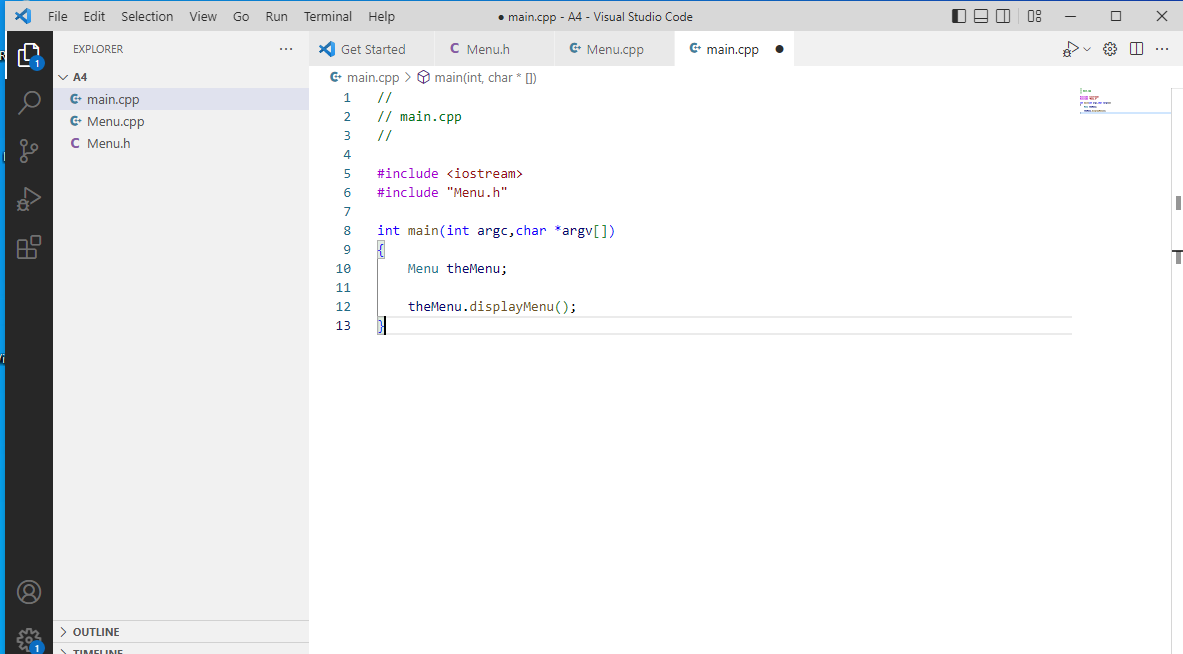Toggle the Secondary Side Bar layout button
Viewport: 1183px width, 654px height.
pyautogui.click(x=1003, y=16)
